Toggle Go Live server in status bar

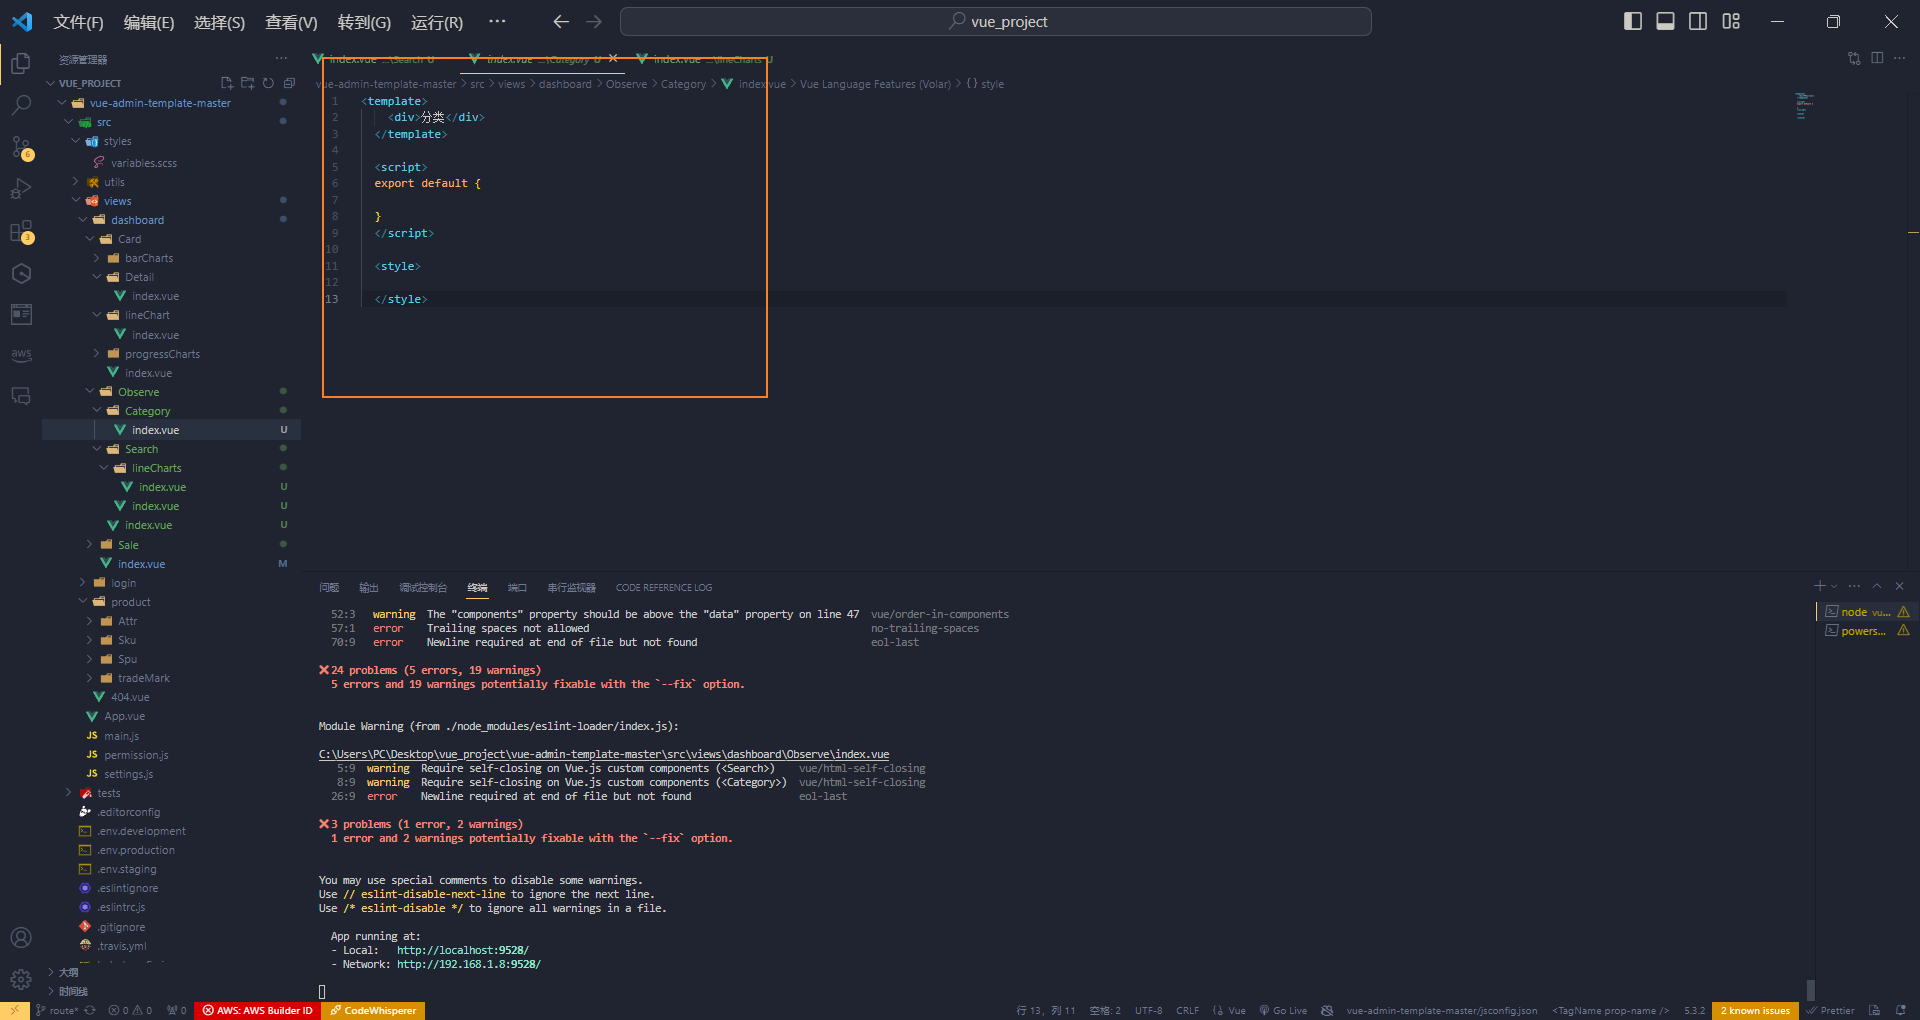coord(1283,1011)
